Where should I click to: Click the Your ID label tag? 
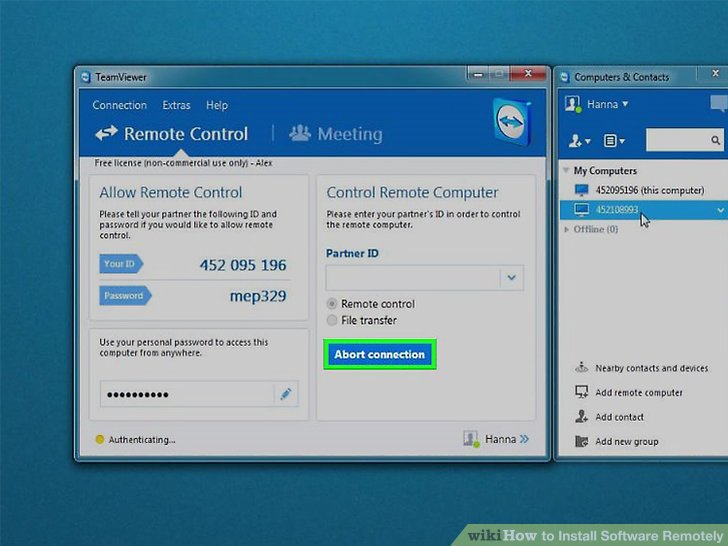pos(121,264)
